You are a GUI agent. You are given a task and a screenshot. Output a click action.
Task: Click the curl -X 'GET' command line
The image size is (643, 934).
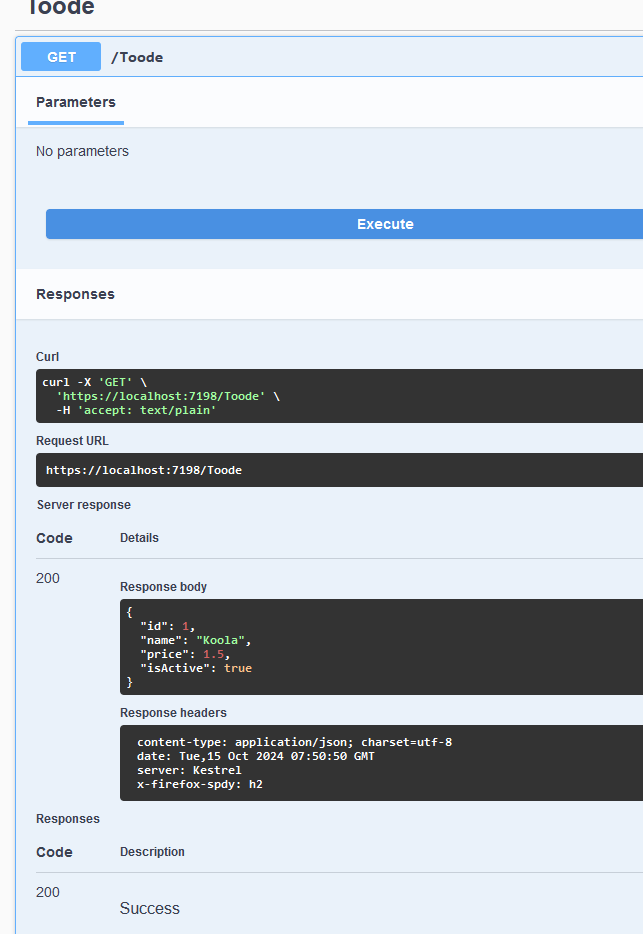pyautogui.click(x=94, y=382)
